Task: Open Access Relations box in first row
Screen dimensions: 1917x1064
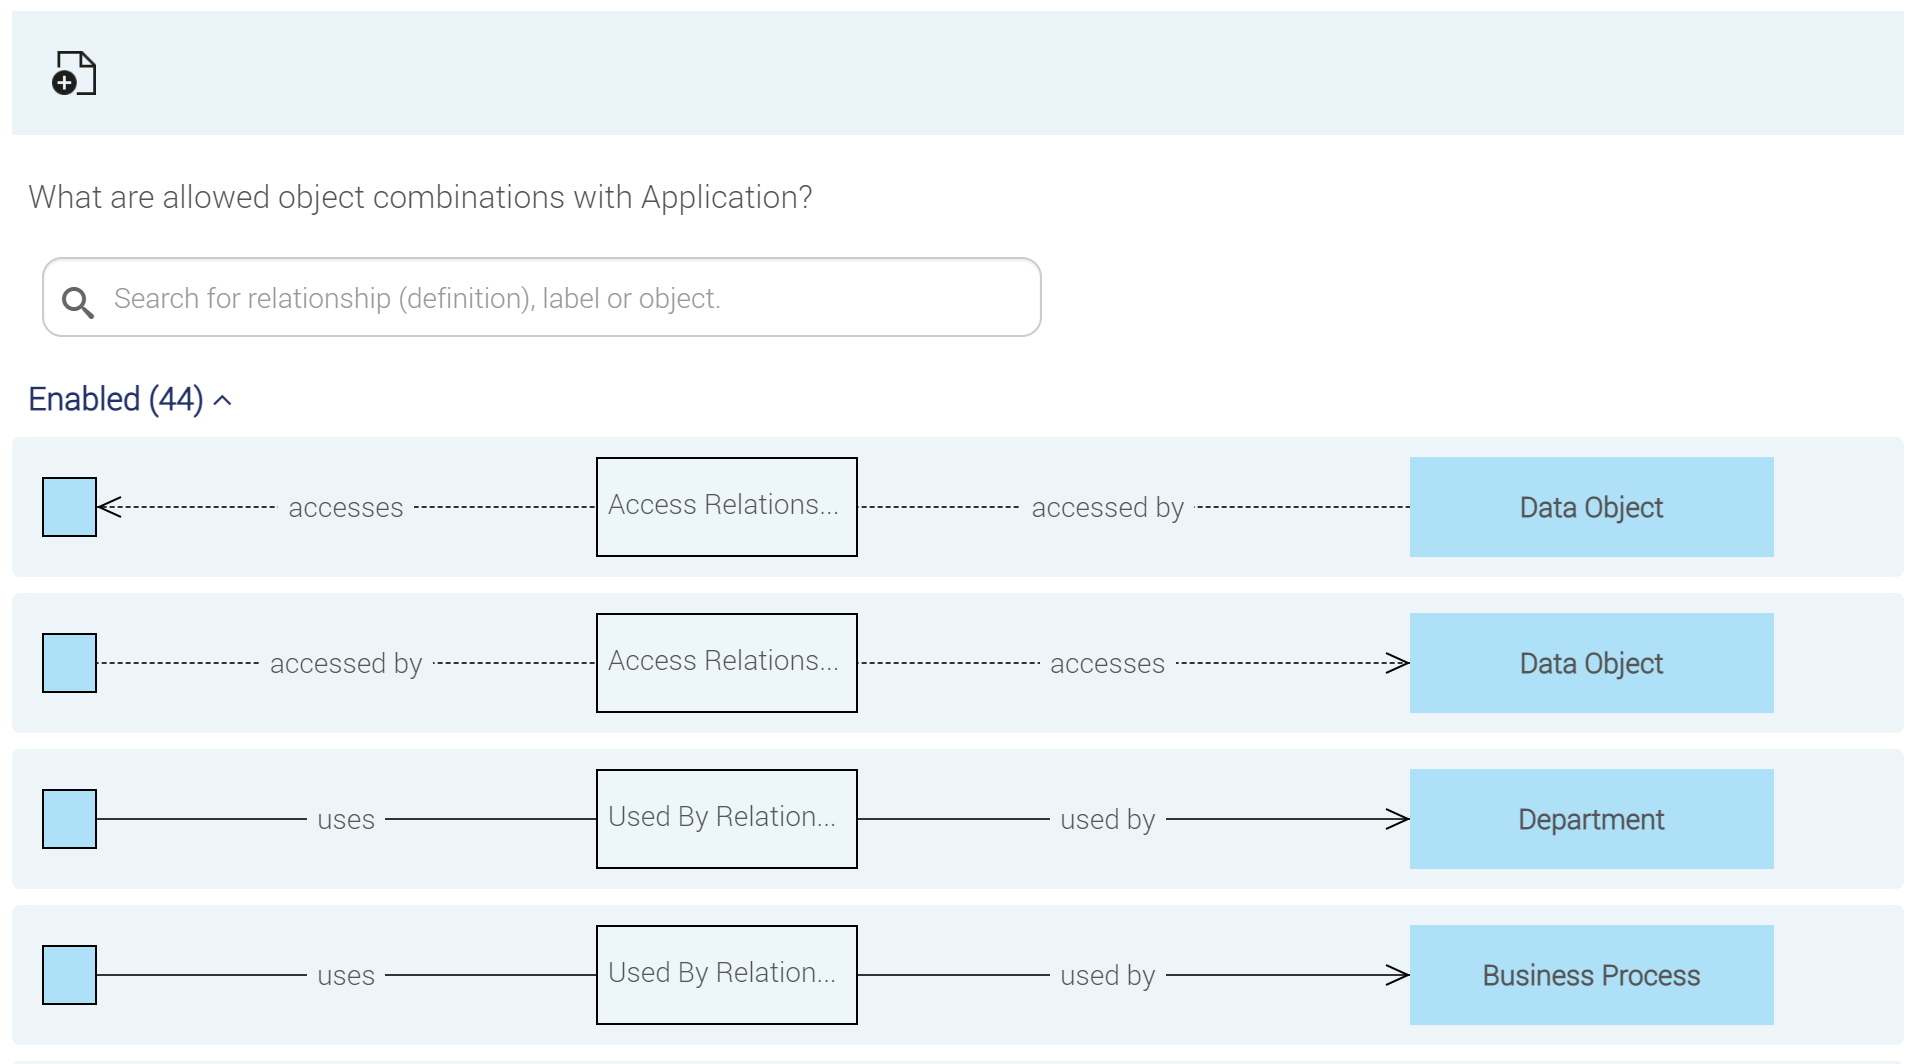Action: point(727,507)
